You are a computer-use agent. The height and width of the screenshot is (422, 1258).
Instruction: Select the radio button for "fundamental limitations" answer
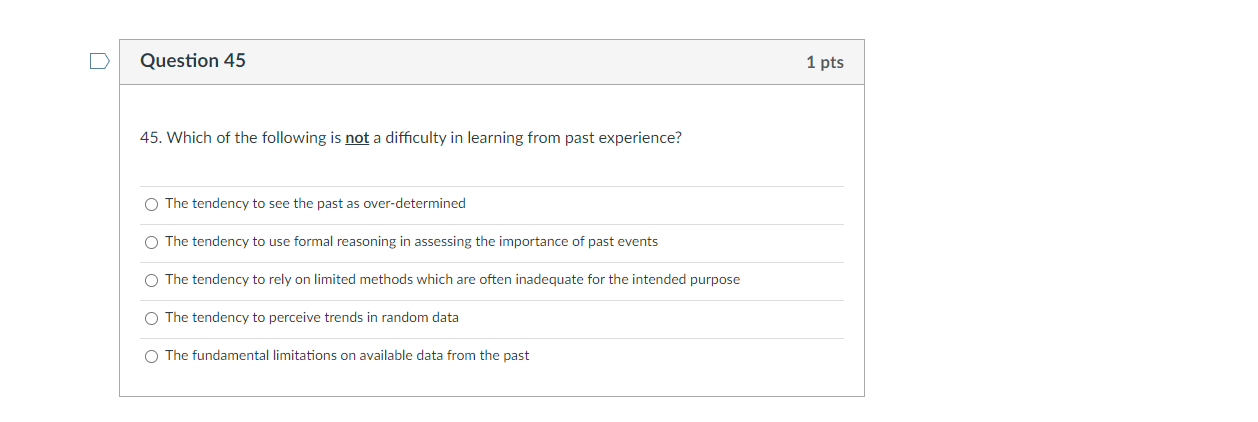click(151, 356)
